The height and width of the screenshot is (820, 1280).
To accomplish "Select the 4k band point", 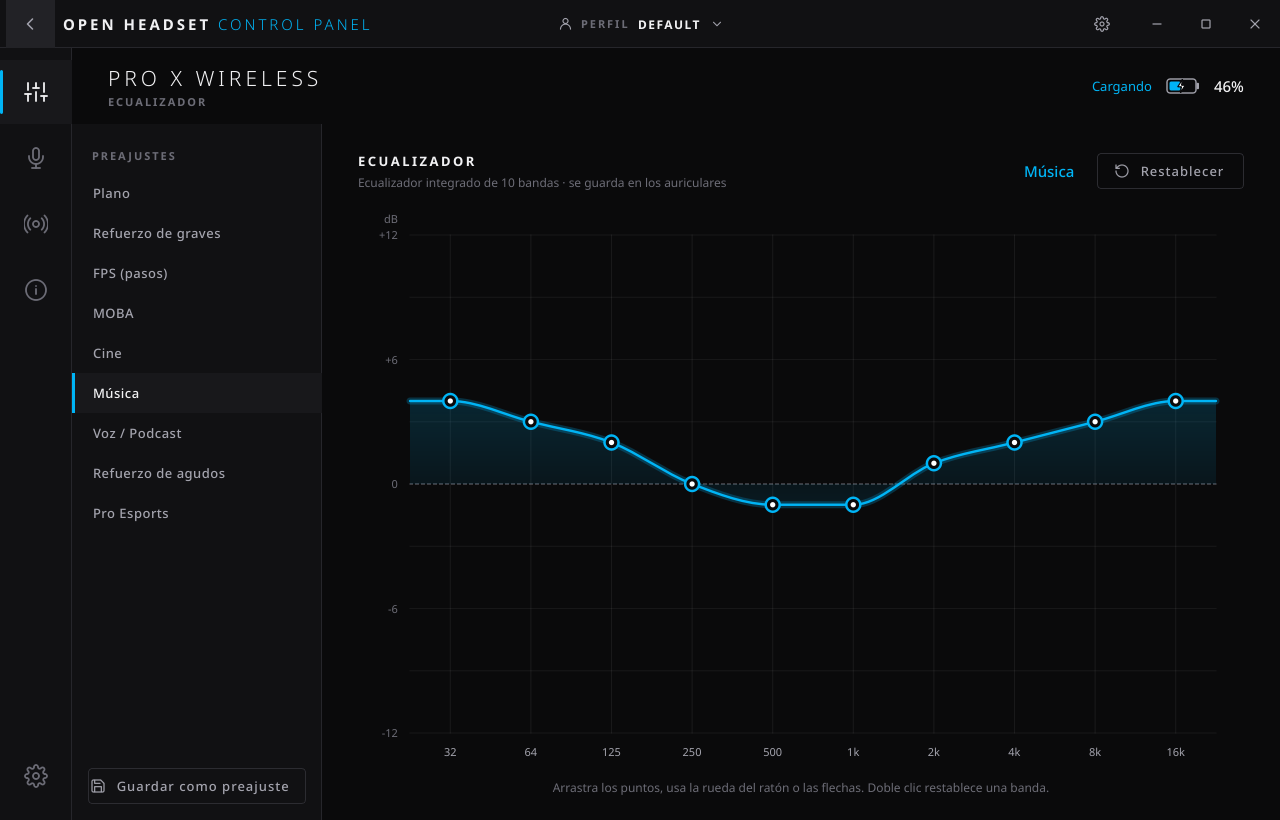I will click(1014, 442).
